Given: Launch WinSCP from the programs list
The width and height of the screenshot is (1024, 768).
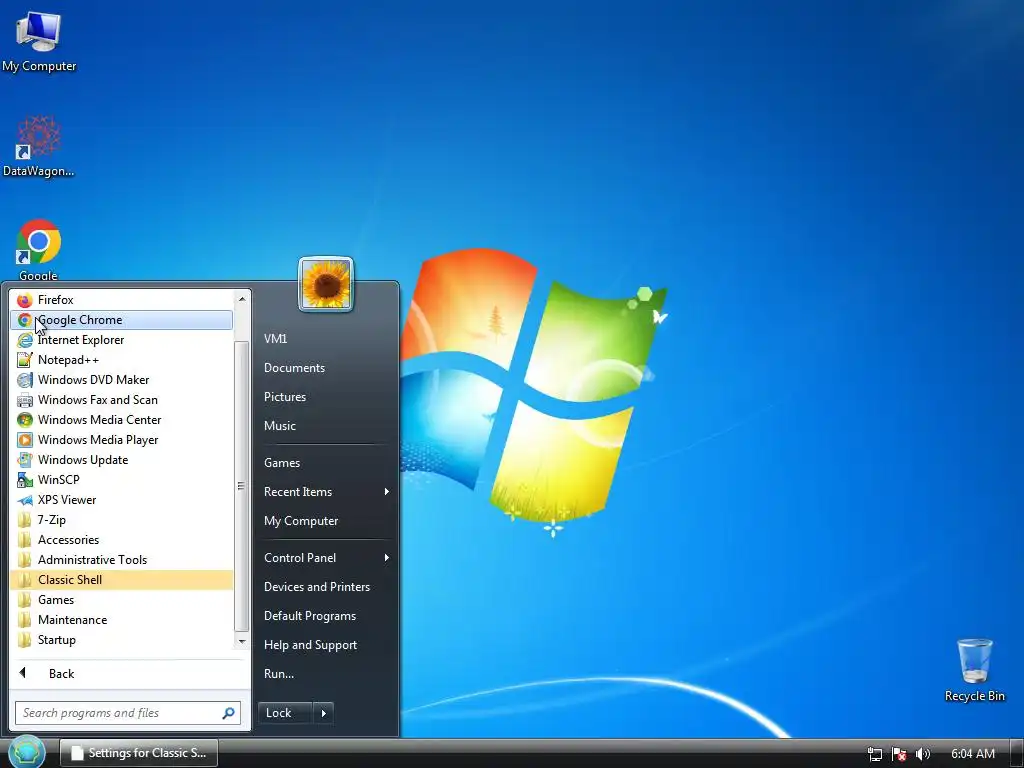Looking at the screenshot, I should point(121,480).
